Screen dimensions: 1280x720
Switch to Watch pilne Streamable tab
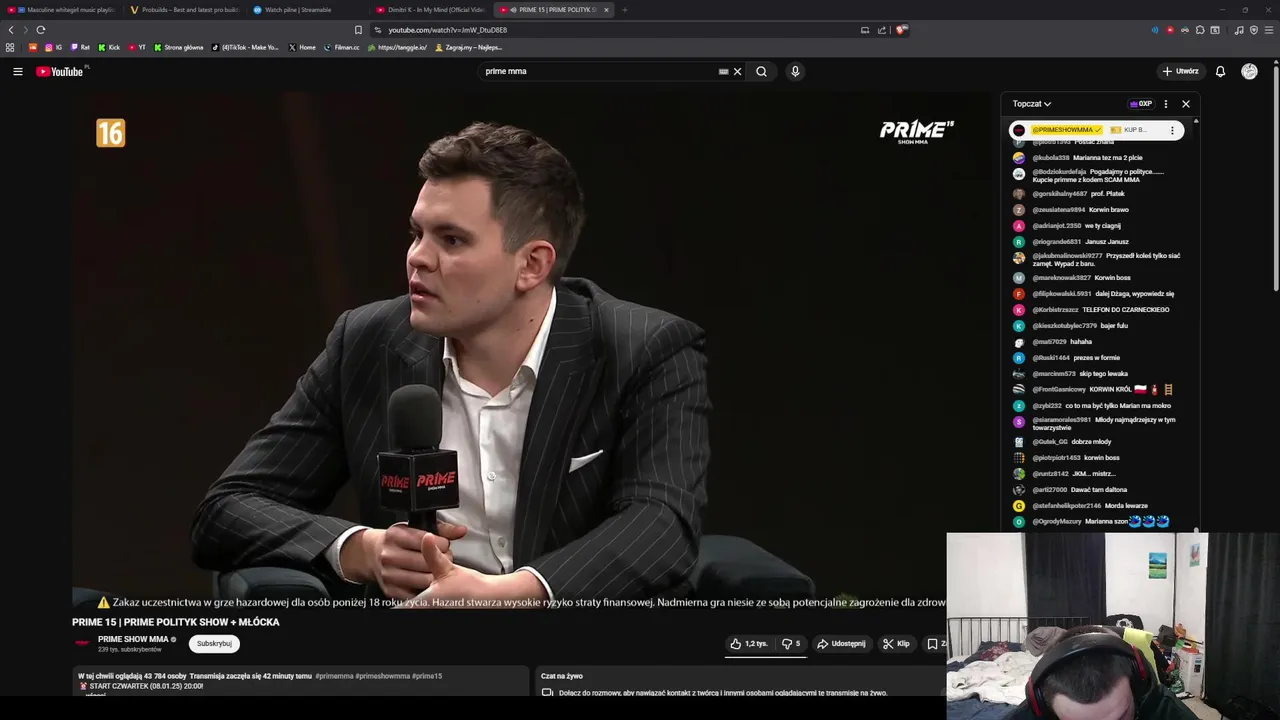306,10
